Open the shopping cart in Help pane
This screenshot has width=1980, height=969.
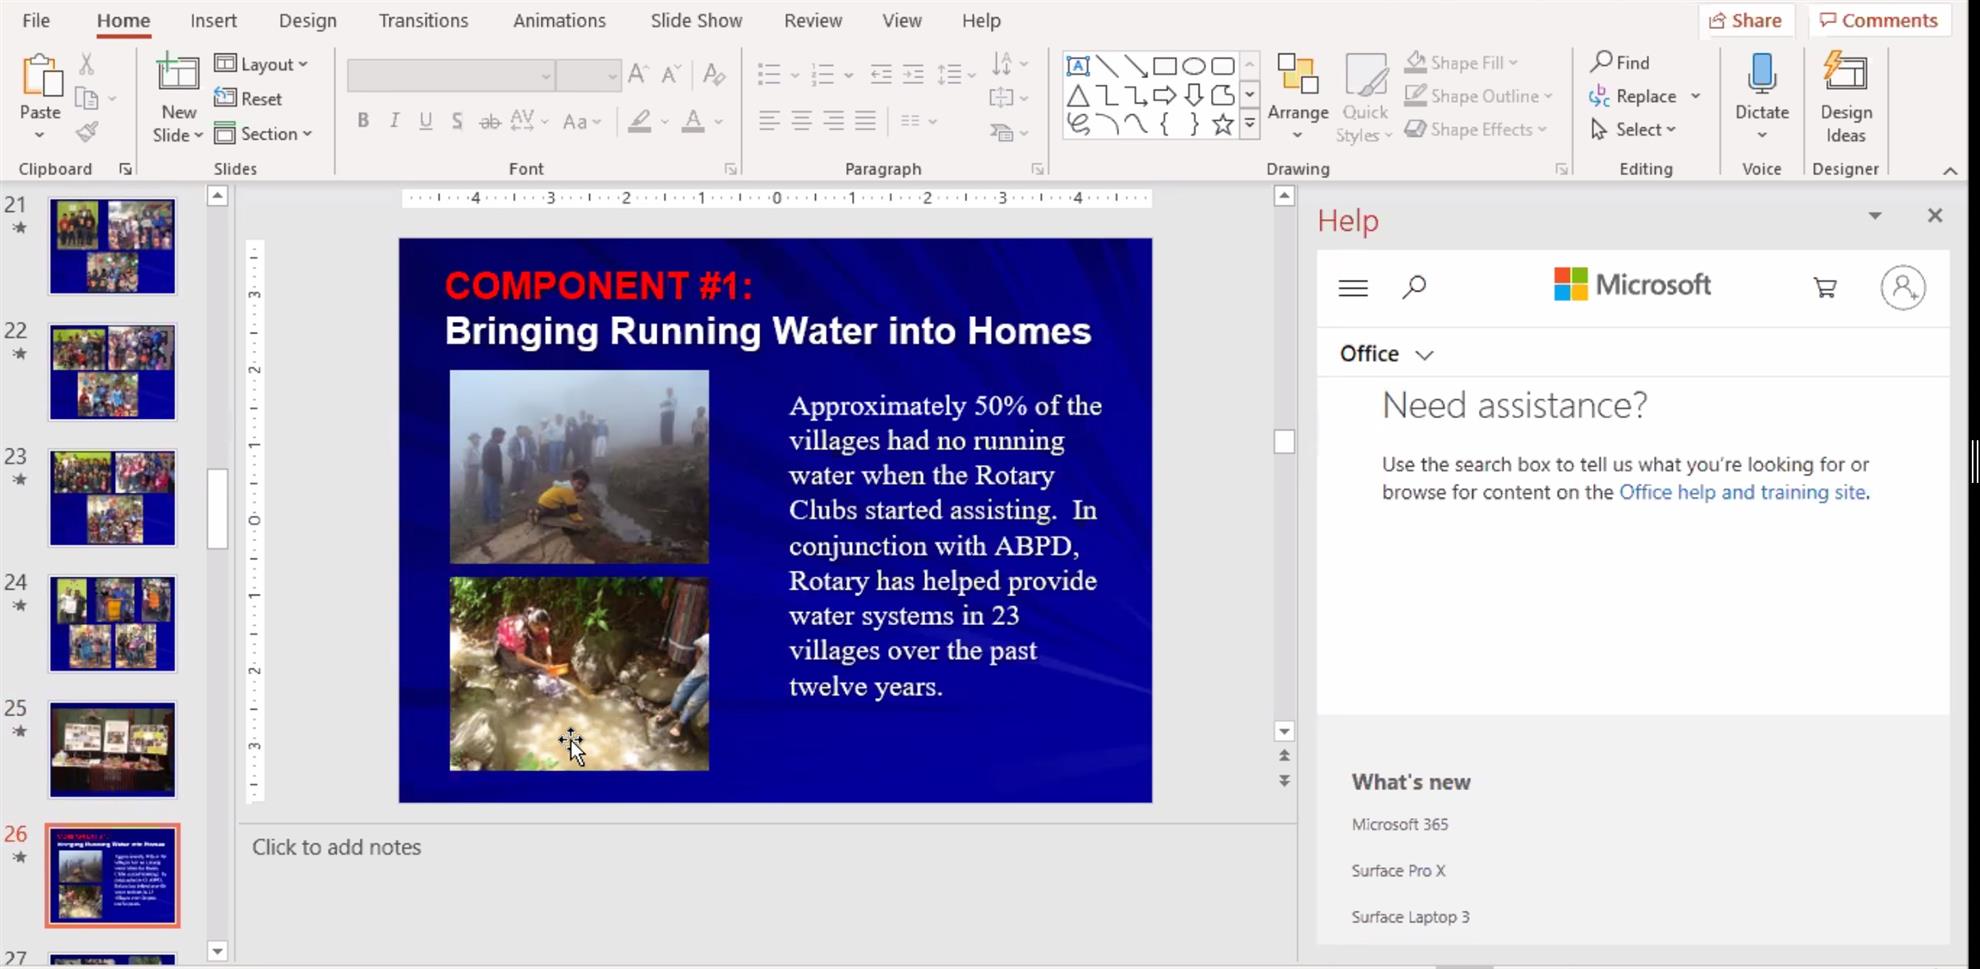(1824, 288)
